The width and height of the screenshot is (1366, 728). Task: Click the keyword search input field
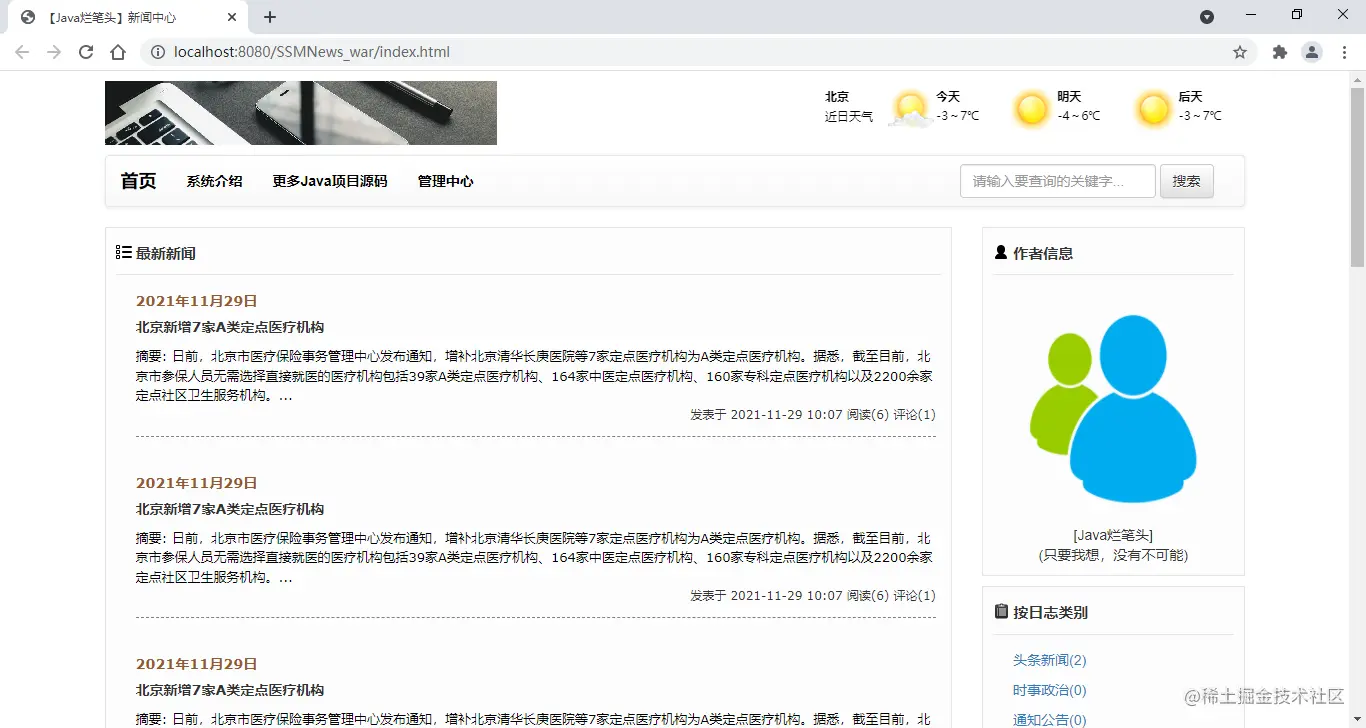(x=1057, y=181)
